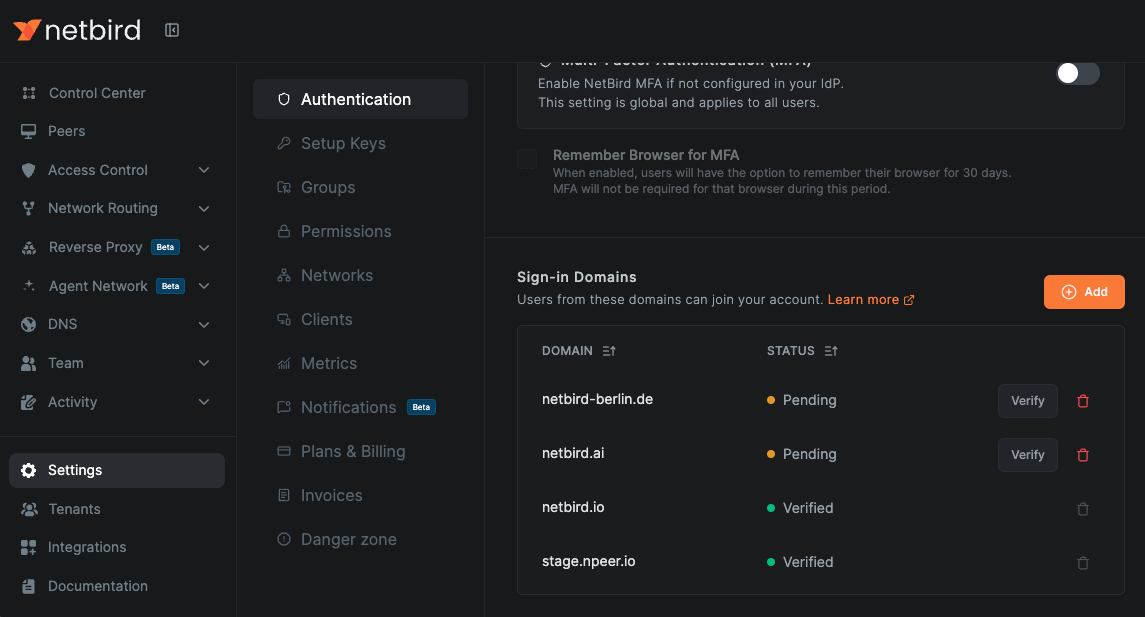Click the netbird.ai domain text

(573, 453)
